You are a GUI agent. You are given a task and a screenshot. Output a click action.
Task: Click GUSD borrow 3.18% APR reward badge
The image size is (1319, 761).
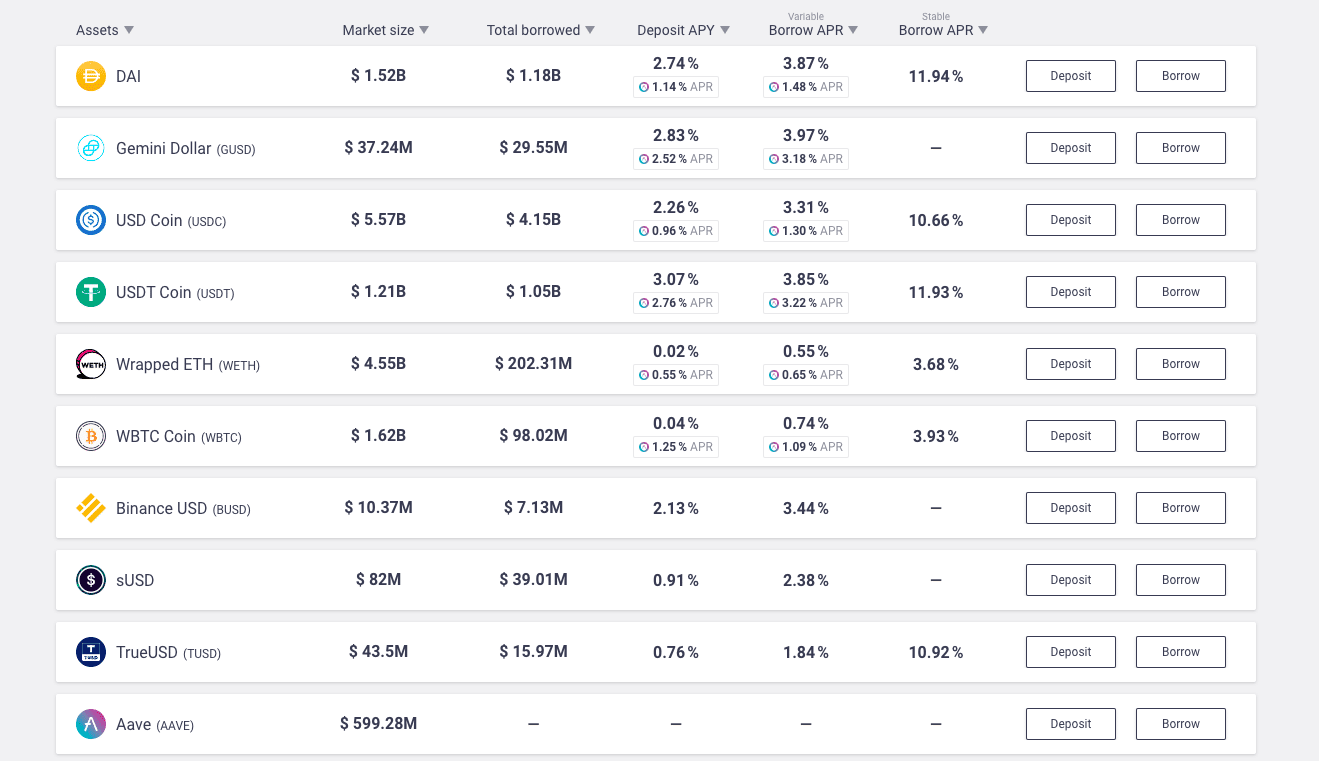pyautogui.click(x=806, y=159)
